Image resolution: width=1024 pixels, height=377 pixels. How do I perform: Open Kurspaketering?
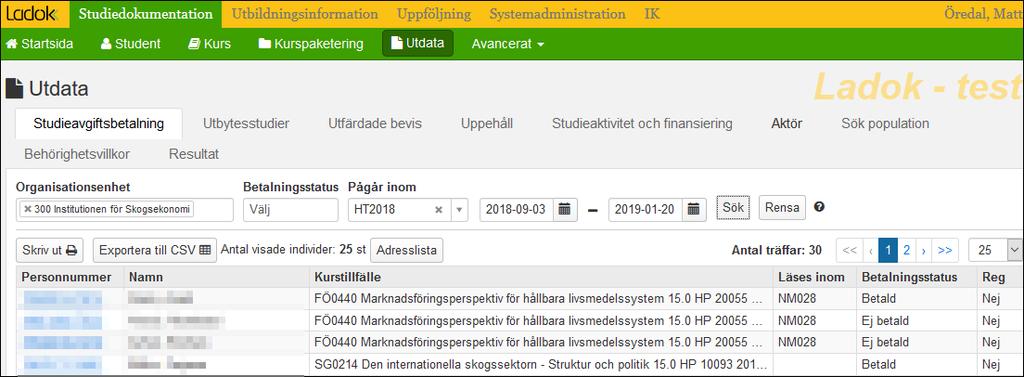pos(310,44)
